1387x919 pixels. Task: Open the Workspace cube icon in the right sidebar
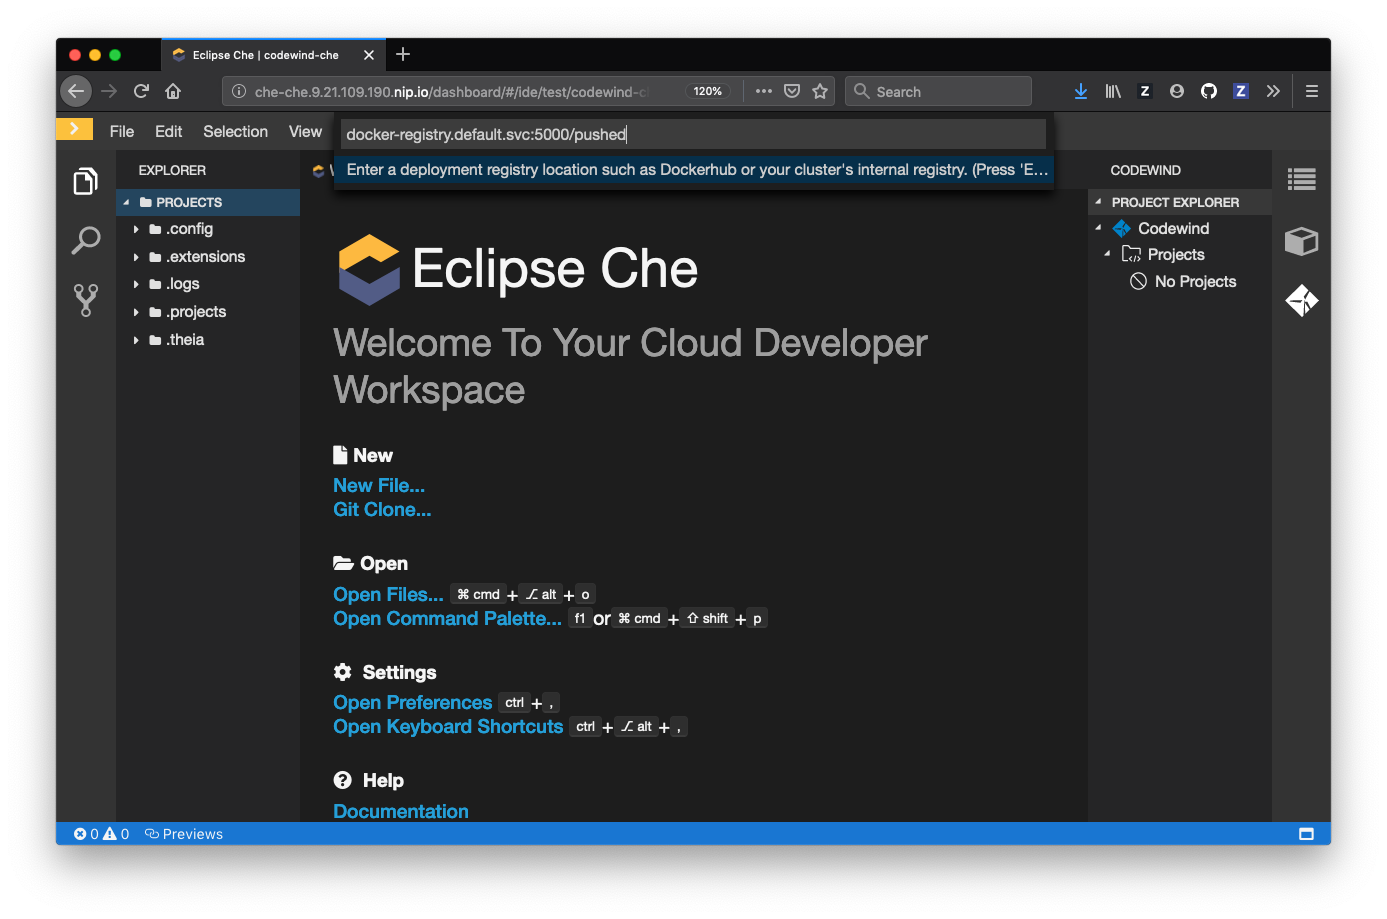point(1301,241)
